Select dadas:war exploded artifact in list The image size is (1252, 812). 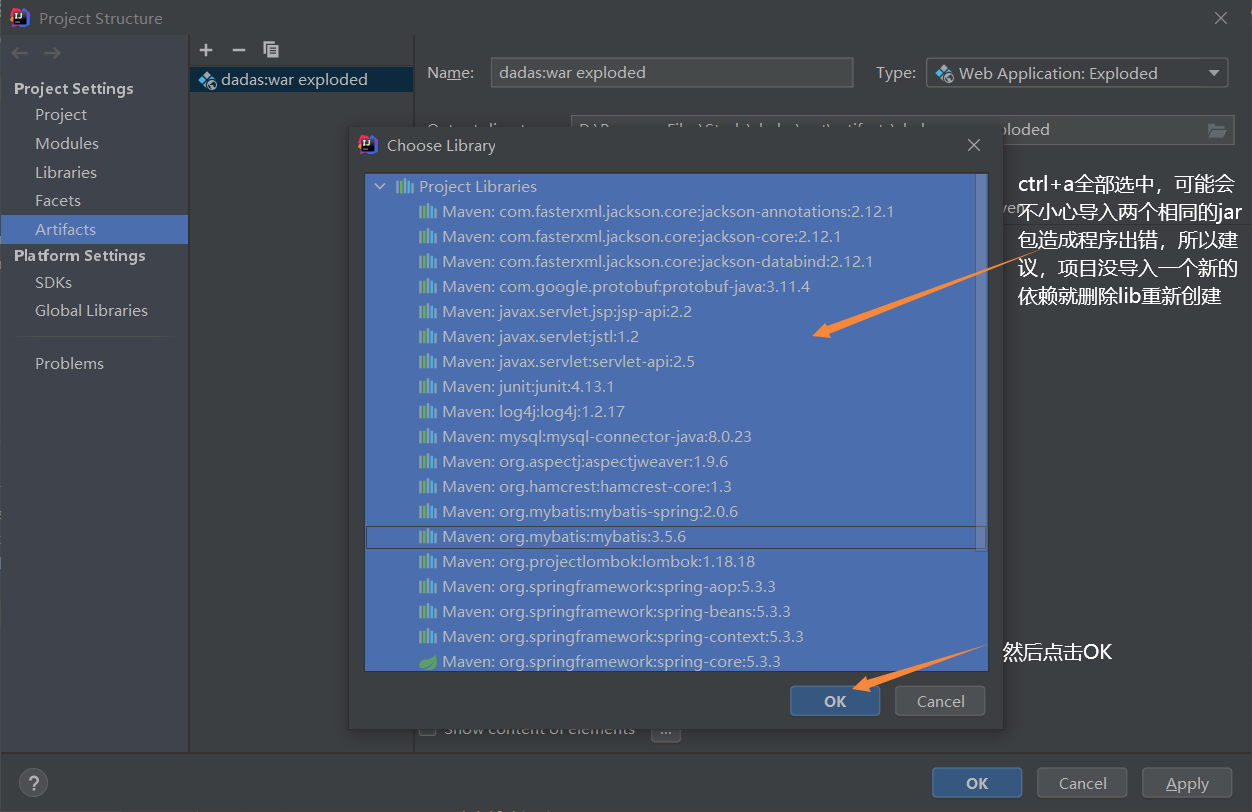click(301, 79)
